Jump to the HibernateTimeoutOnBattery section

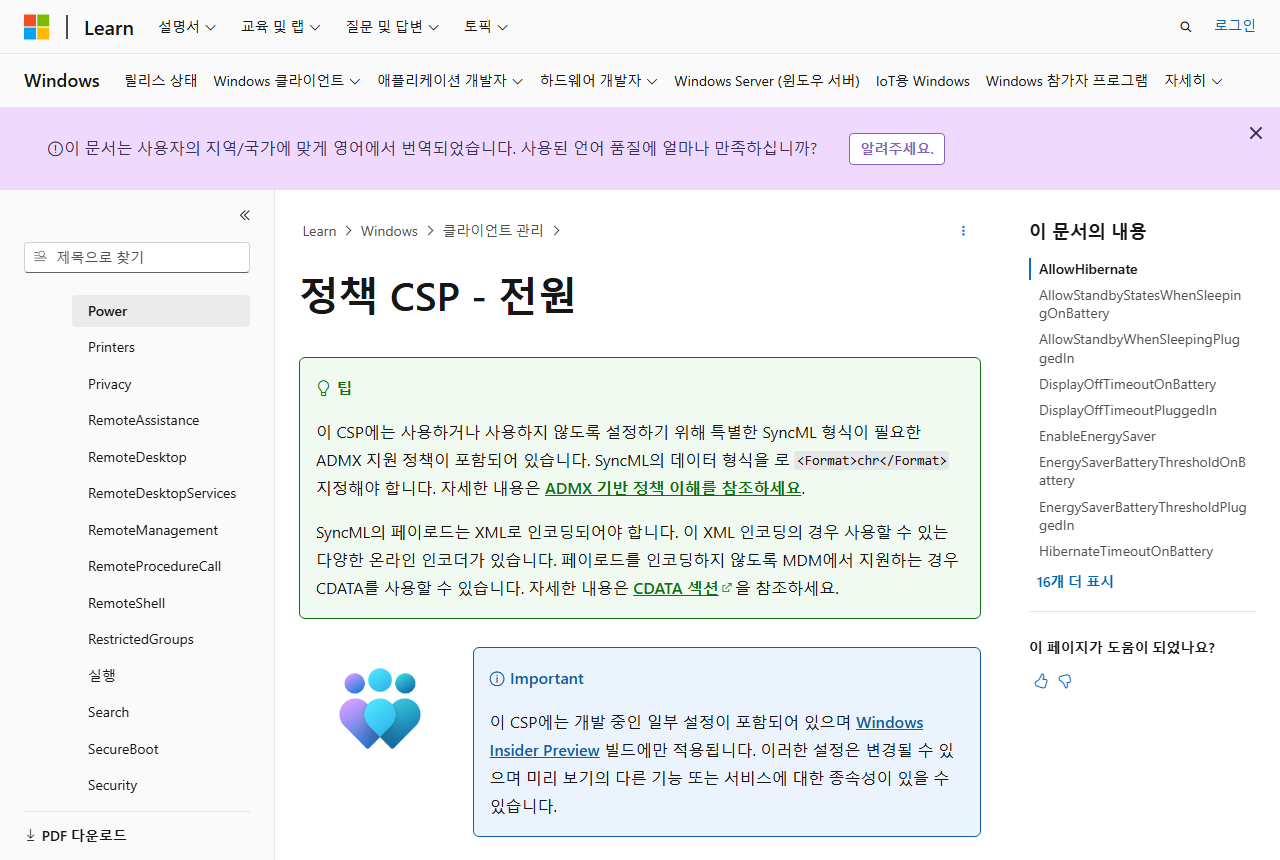tap(1126, 551)
